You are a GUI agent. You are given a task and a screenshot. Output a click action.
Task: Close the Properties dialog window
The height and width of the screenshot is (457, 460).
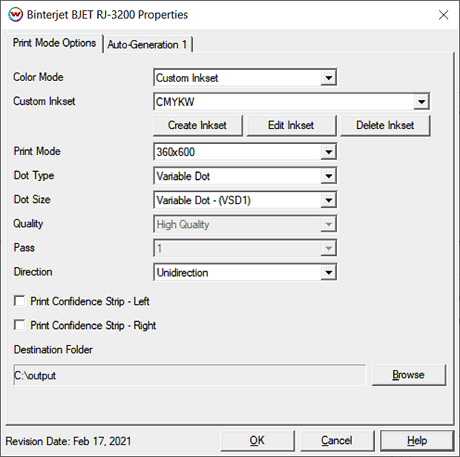443,15
